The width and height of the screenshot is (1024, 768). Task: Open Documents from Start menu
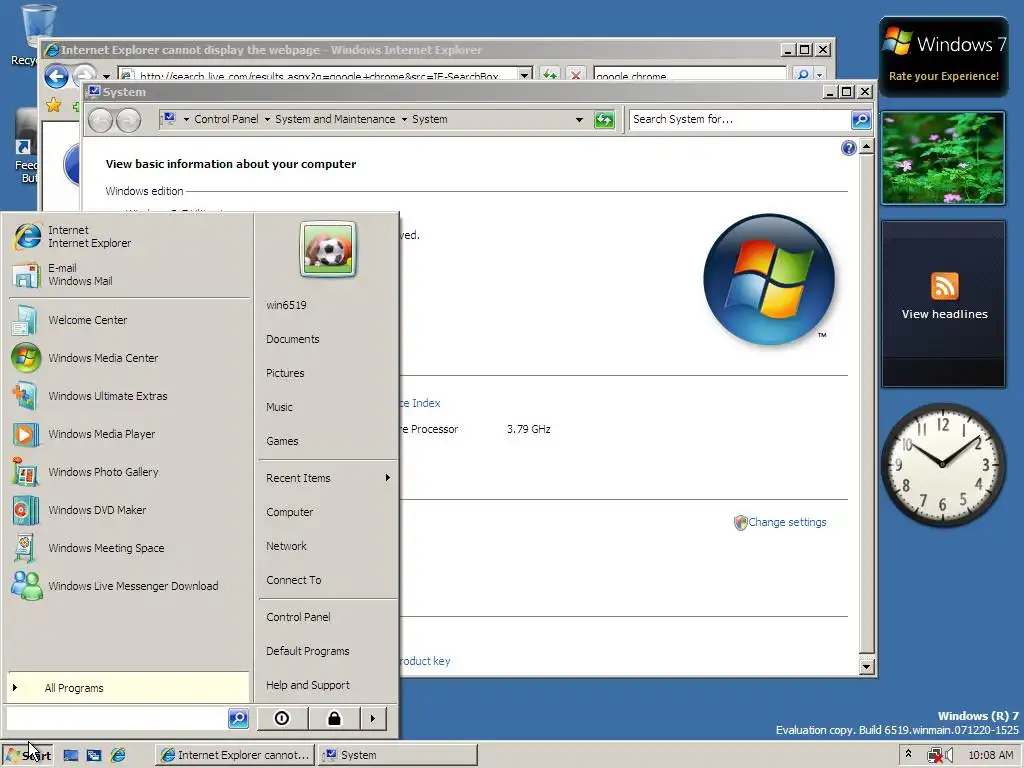(x=328, y=339)
